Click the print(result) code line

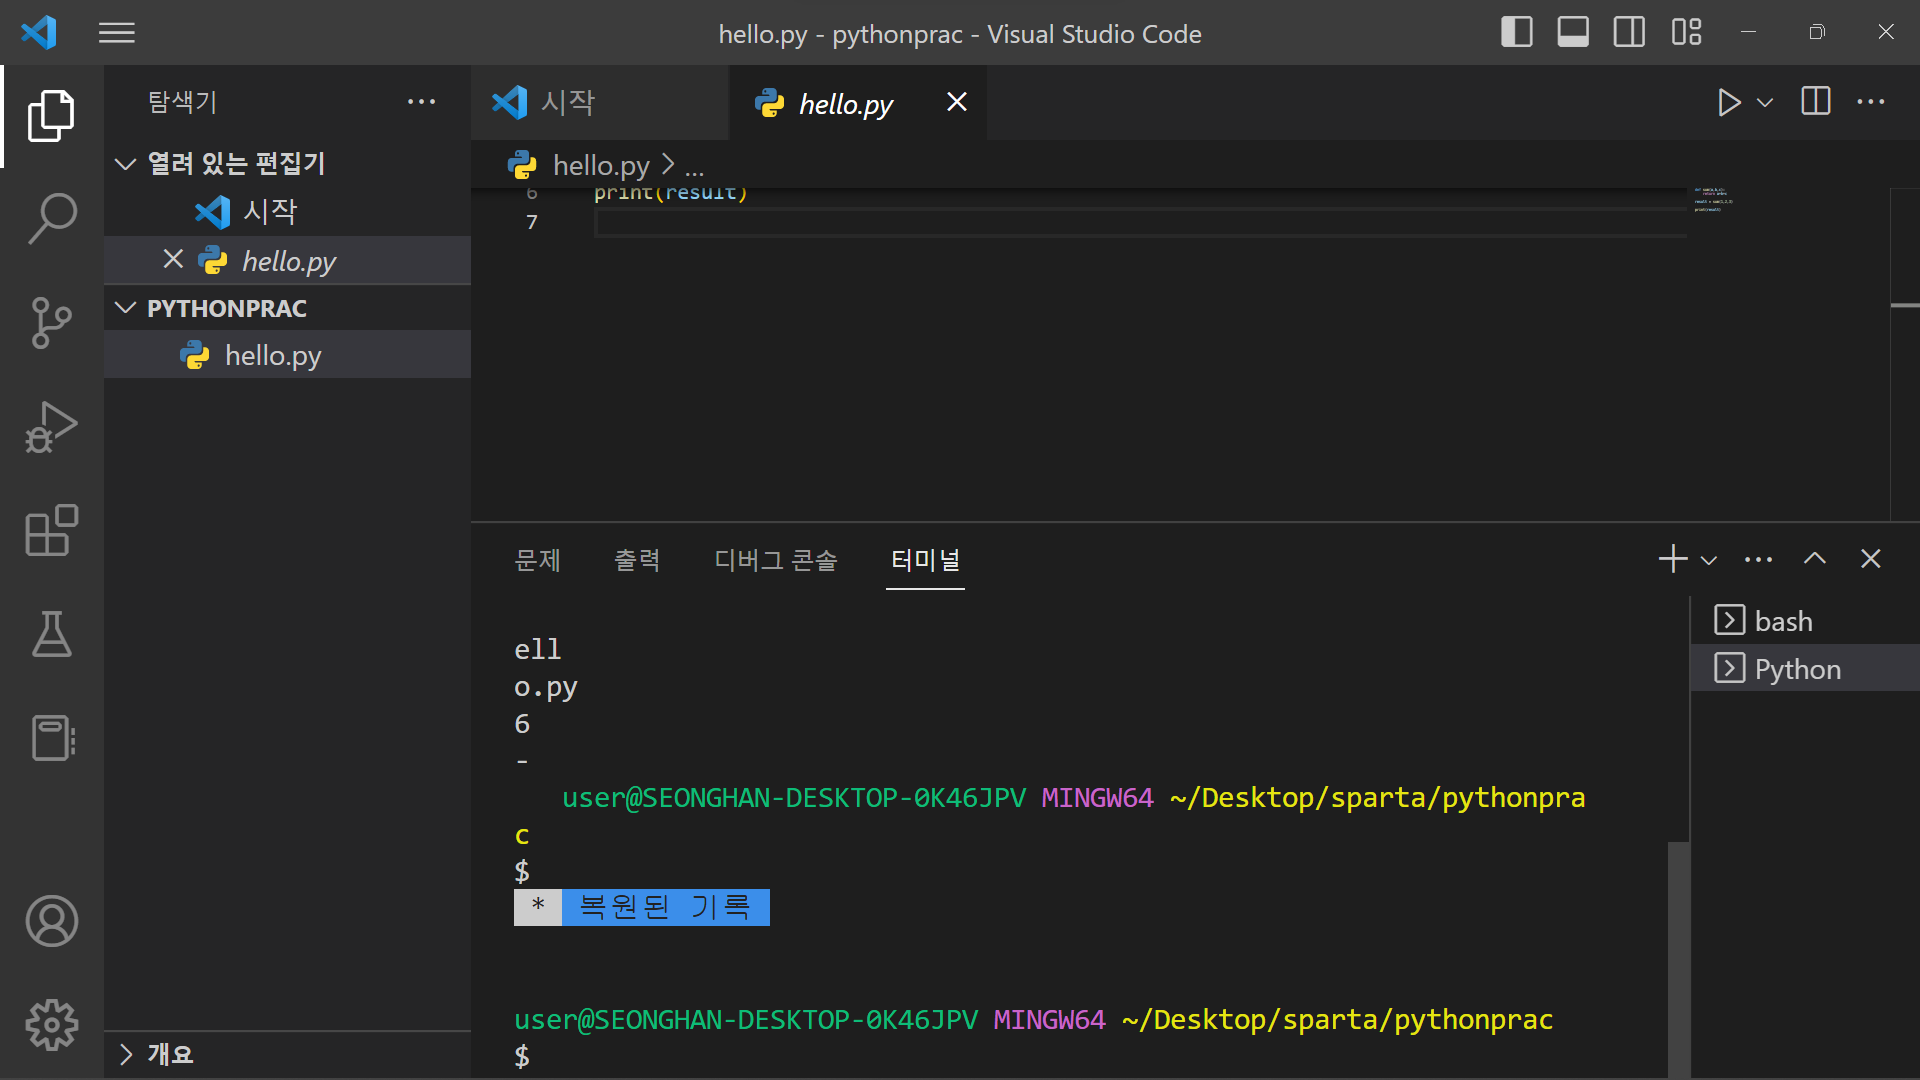coord(671,193)
